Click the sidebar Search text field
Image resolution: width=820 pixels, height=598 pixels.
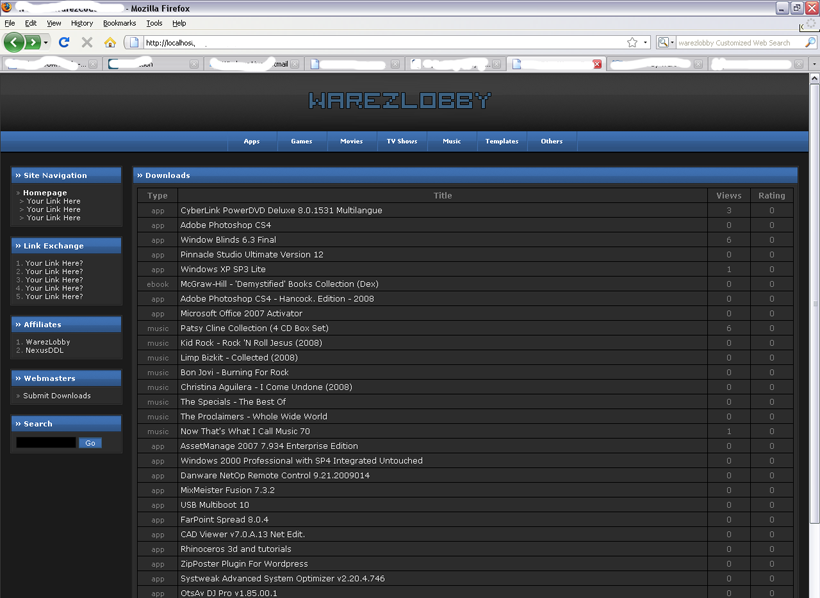[46, 443]
